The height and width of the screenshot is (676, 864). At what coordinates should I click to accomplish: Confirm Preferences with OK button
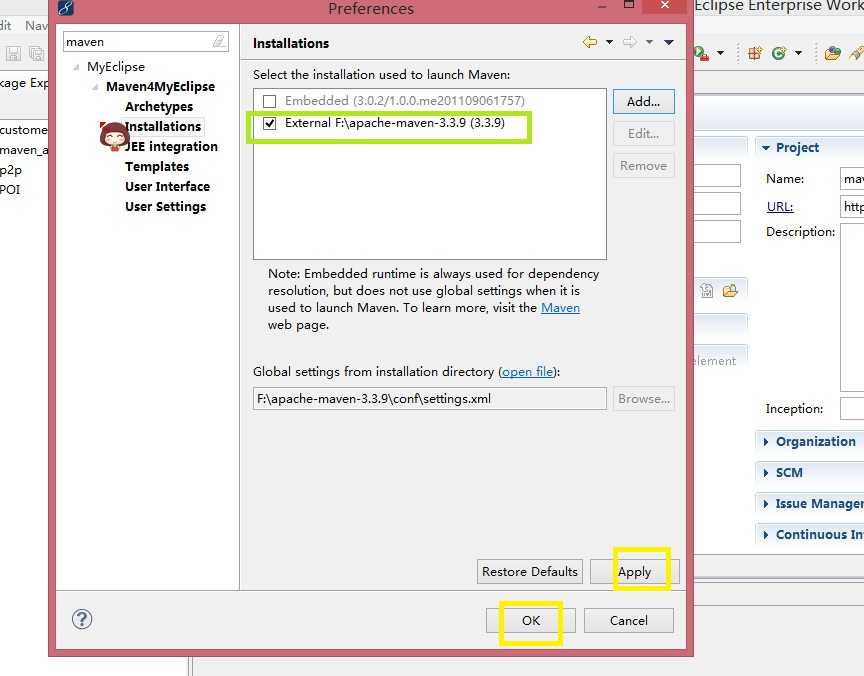(531, 620)
